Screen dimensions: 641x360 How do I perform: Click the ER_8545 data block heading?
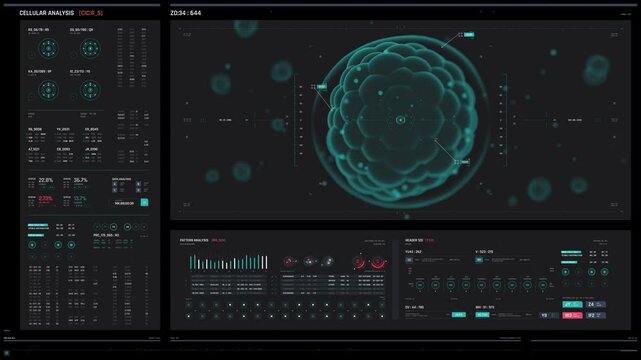pyautogui.click(x=92, y=129)
